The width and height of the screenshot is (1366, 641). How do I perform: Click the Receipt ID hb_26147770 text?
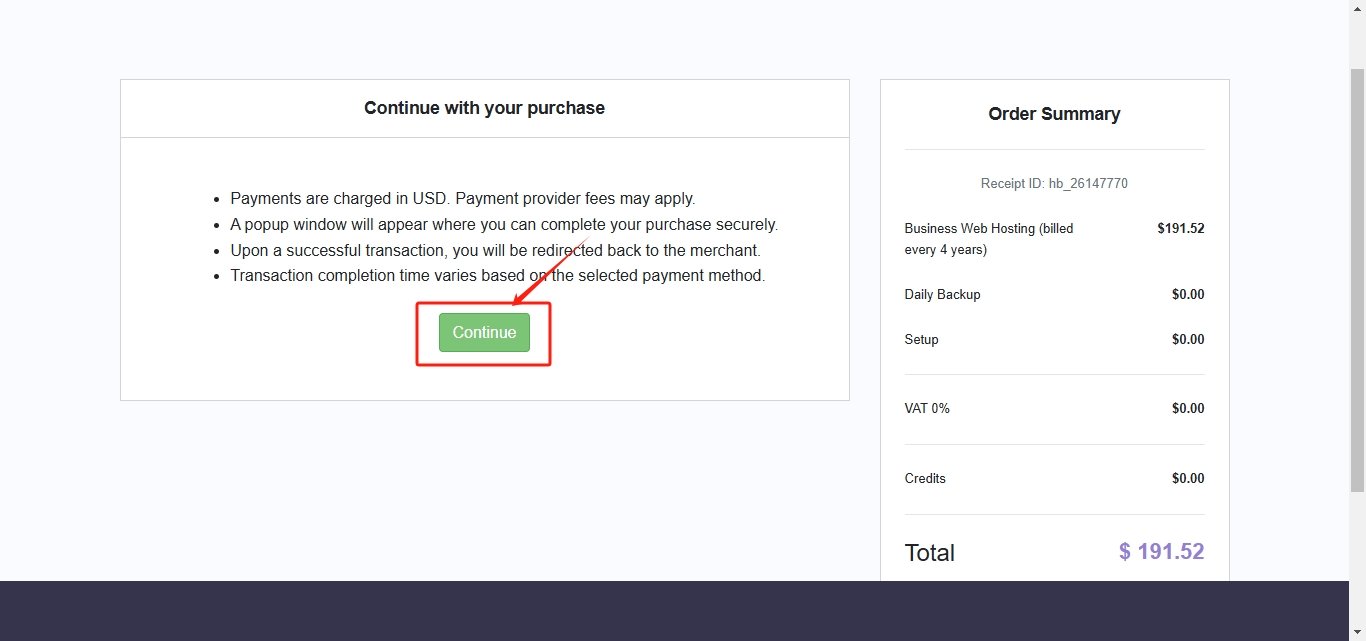[x=1054, y=183]
